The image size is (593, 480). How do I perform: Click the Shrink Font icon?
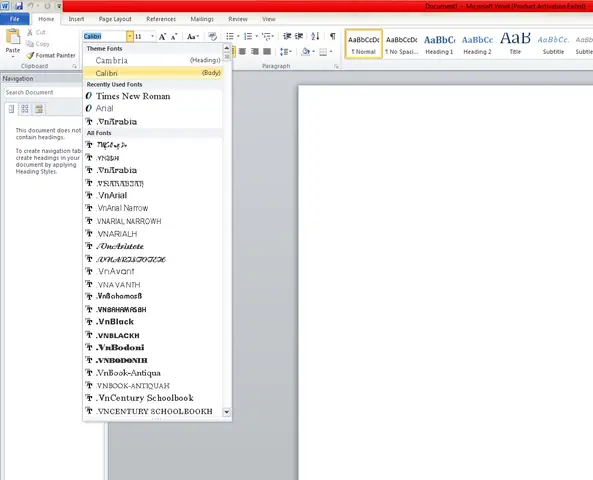pyautogui.click(x=174, y=37)
